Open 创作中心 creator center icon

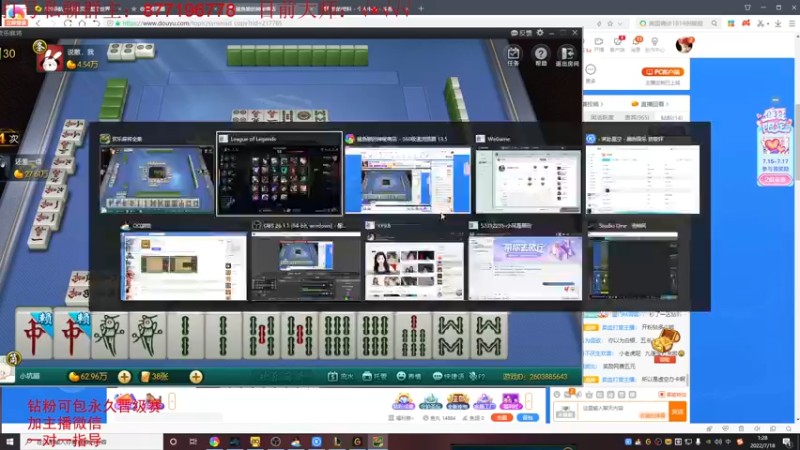point(655,44)
